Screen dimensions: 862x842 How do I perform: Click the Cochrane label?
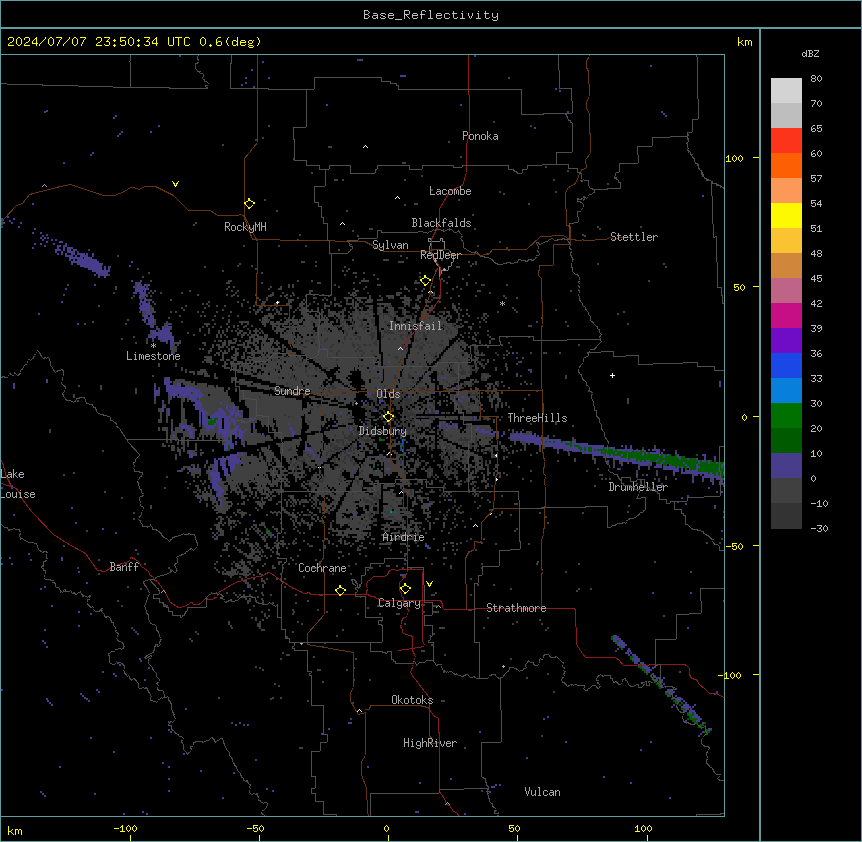click(322, 568)
